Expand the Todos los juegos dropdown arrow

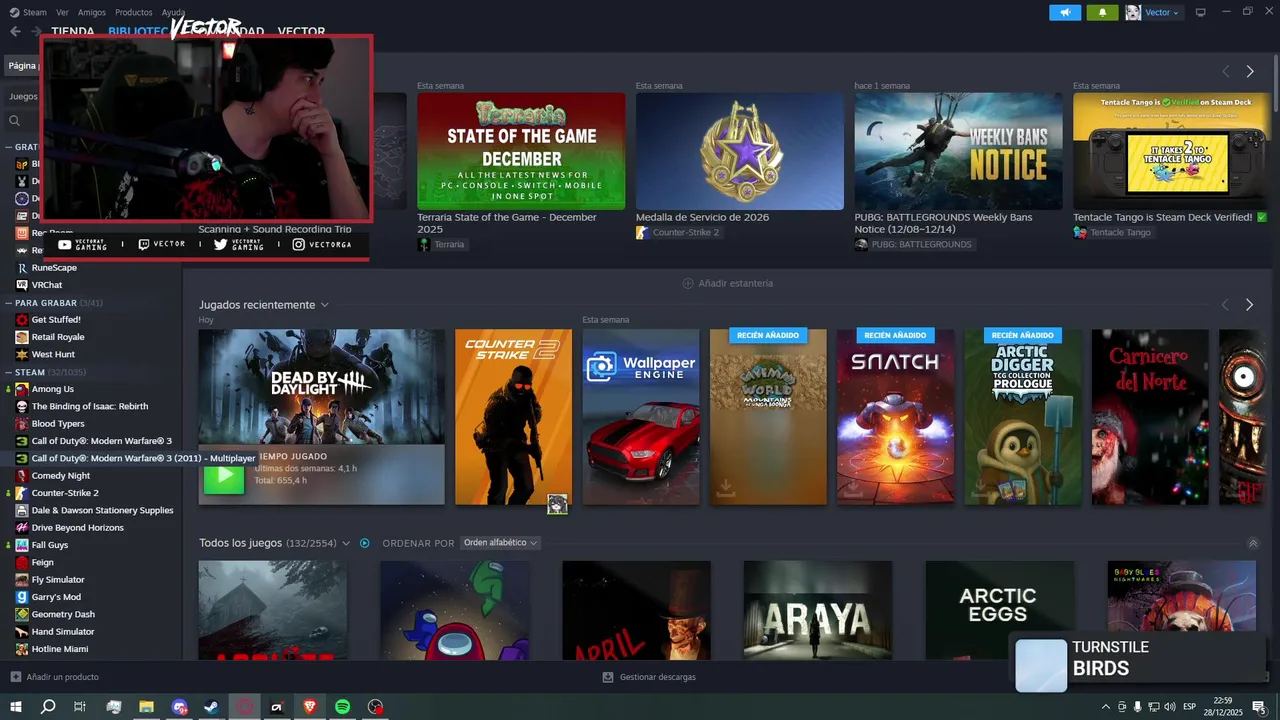pos(346,543)
